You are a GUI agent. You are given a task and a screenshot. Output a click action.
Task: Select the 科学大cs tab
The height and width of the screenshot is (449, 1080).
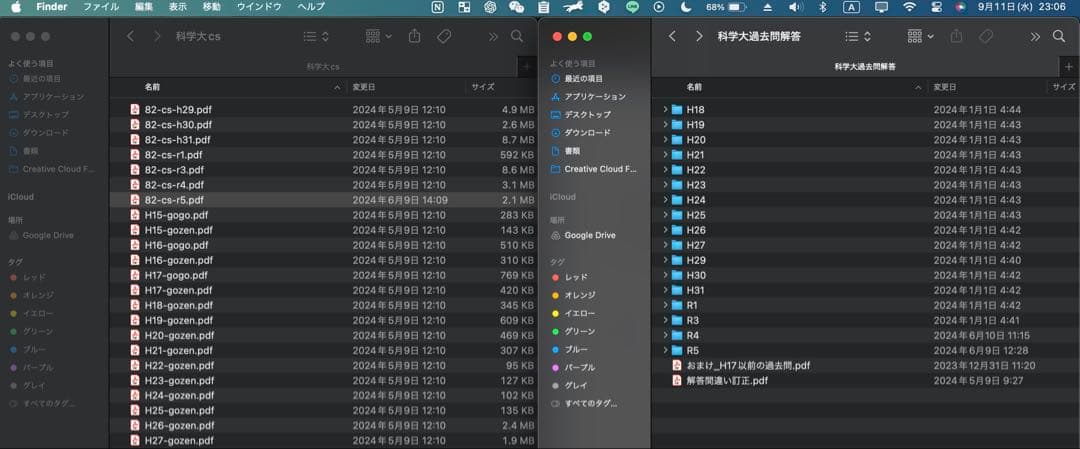313,67
